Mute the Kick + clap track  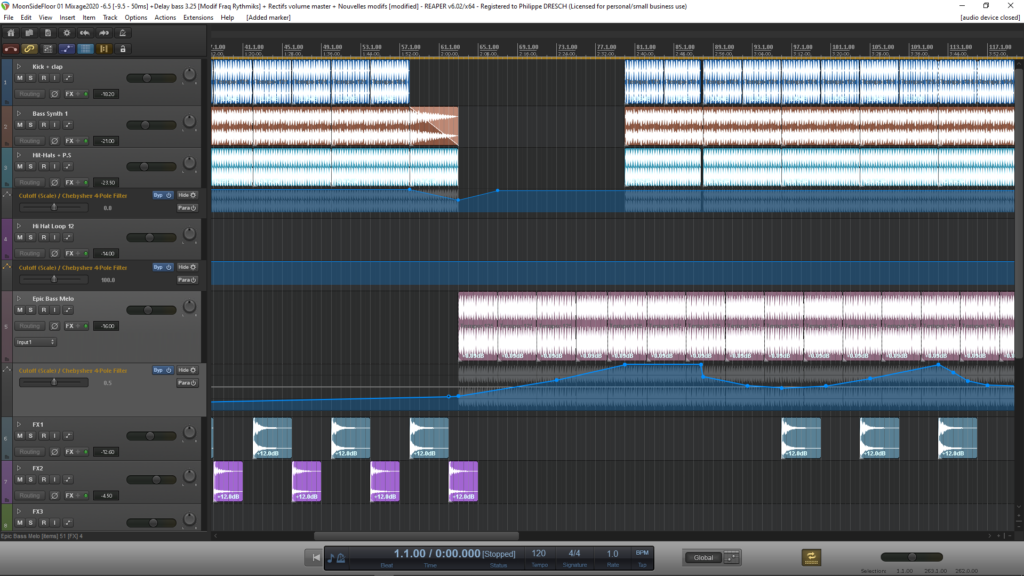(x=20, y=78)
